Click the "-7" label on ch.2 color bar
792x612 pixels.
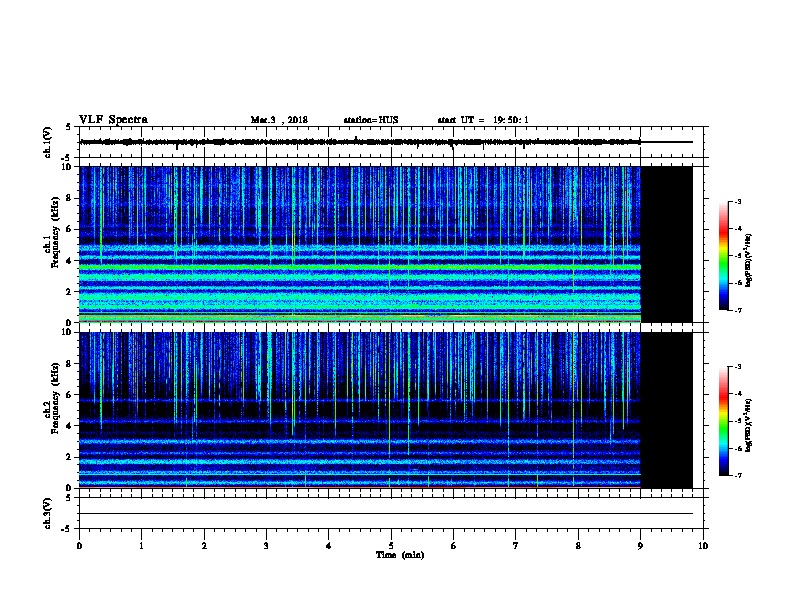738,476
